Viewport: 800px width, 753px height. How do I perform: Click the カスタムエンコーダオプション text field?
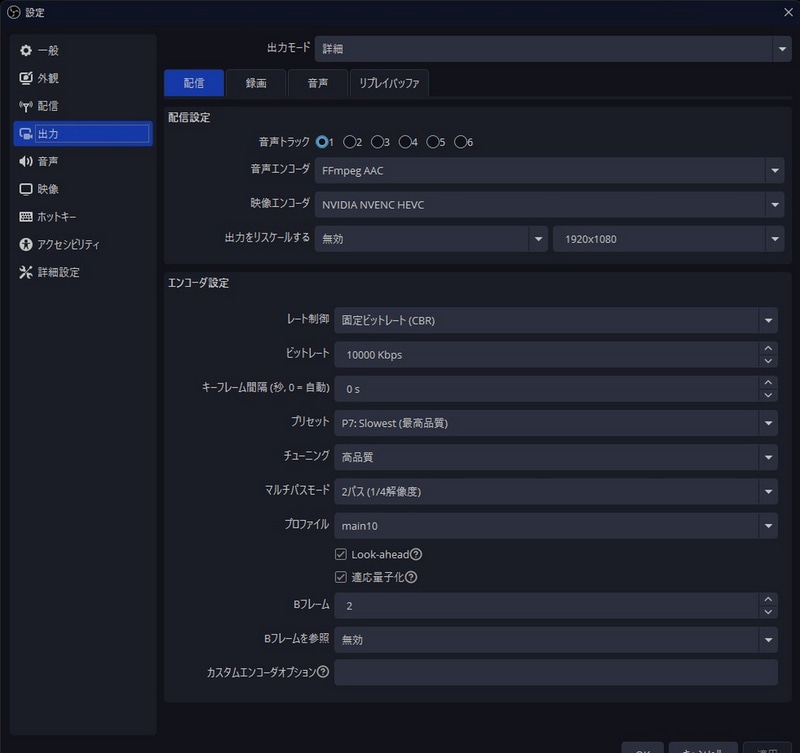(556, 672)
